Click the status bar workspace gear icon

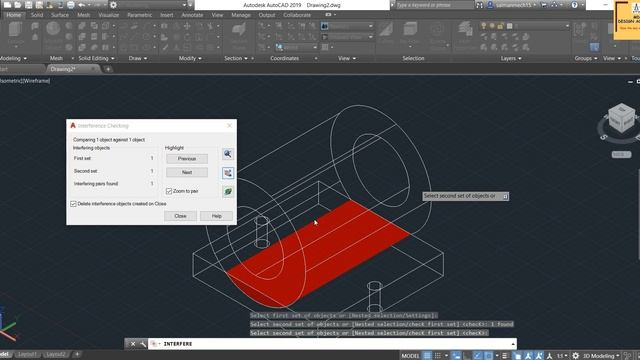pos(576,356)
